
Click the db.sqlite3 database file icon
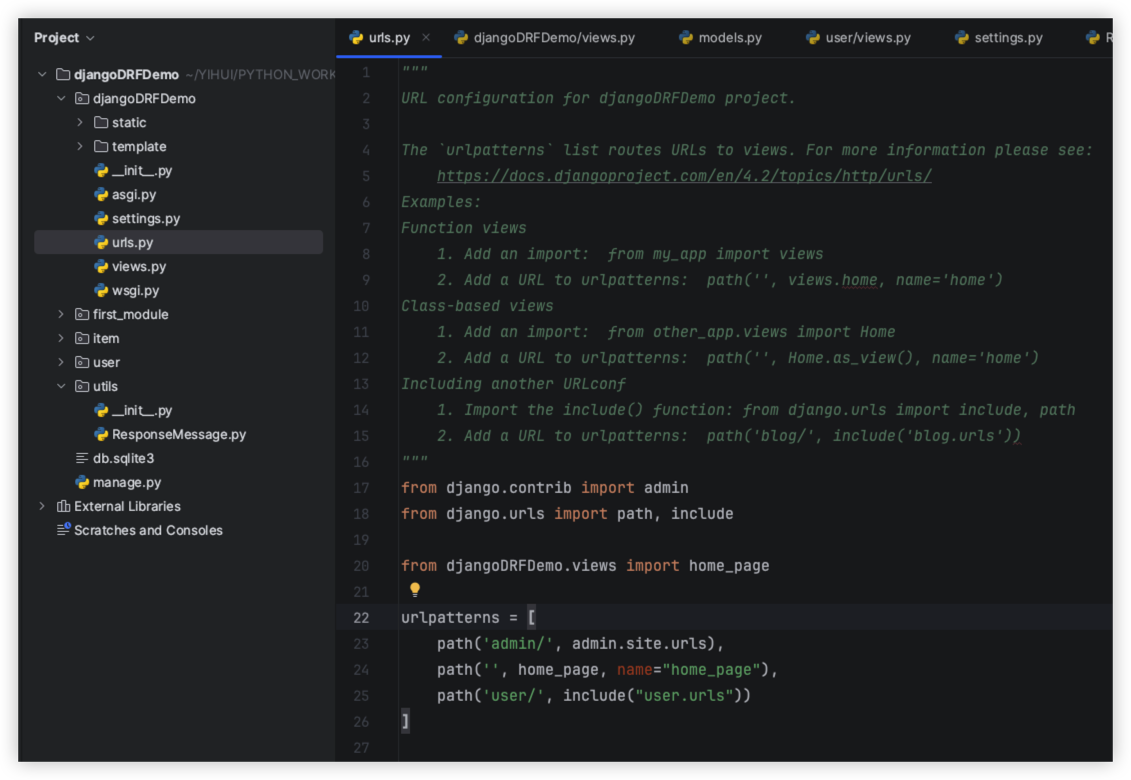(x=82, y=458)
